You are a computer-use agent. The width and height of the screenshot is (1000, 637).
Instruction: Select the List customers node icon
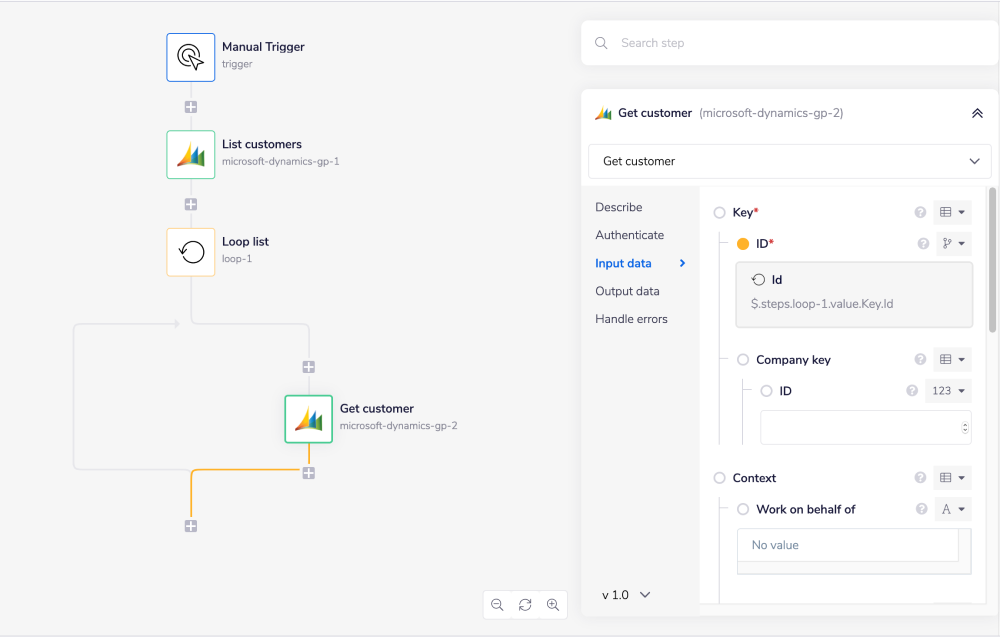[x=190, y=154]
